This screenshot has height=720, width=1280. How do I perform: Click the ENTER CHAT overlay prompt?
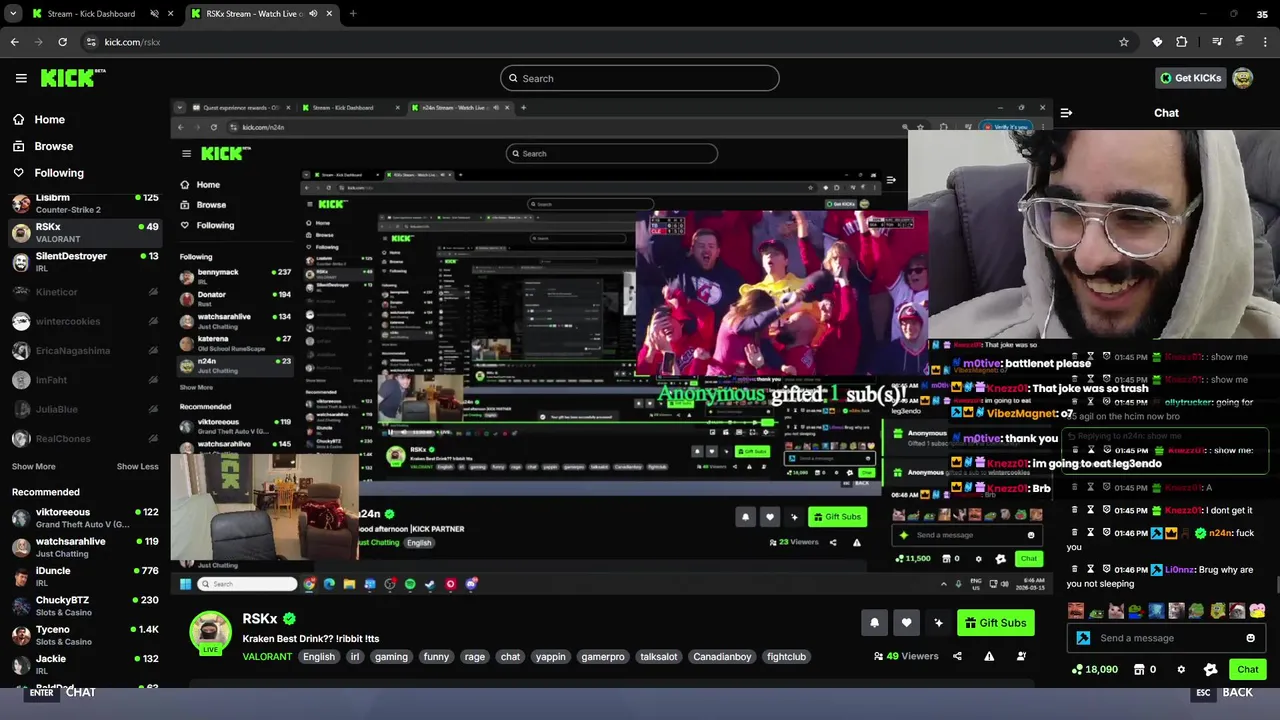coord(62,693)
